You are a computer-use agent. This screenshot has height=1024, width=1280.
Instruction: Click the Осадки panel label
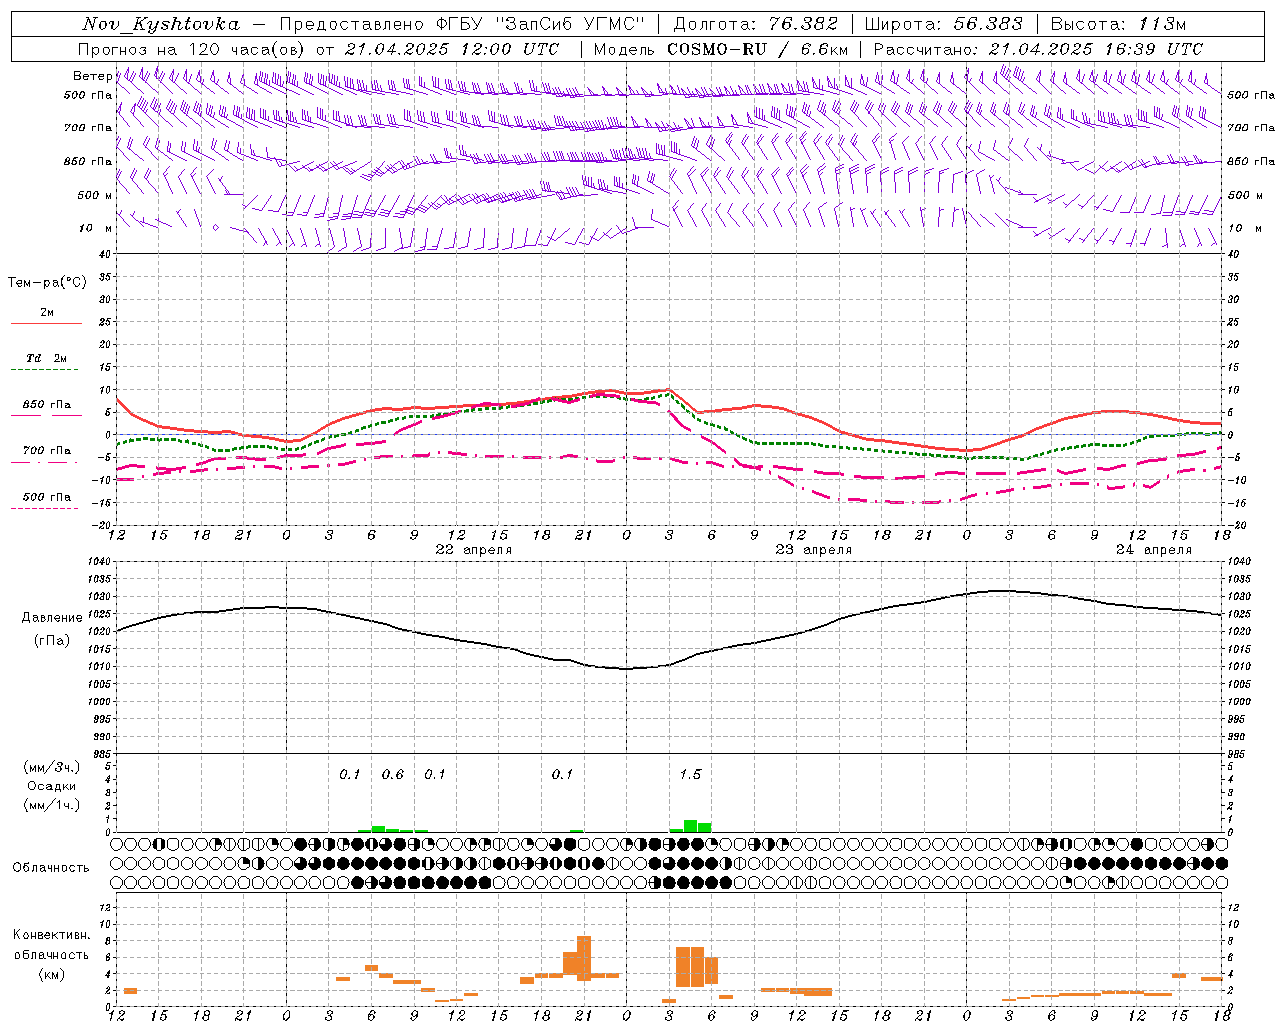pos(52,786)
